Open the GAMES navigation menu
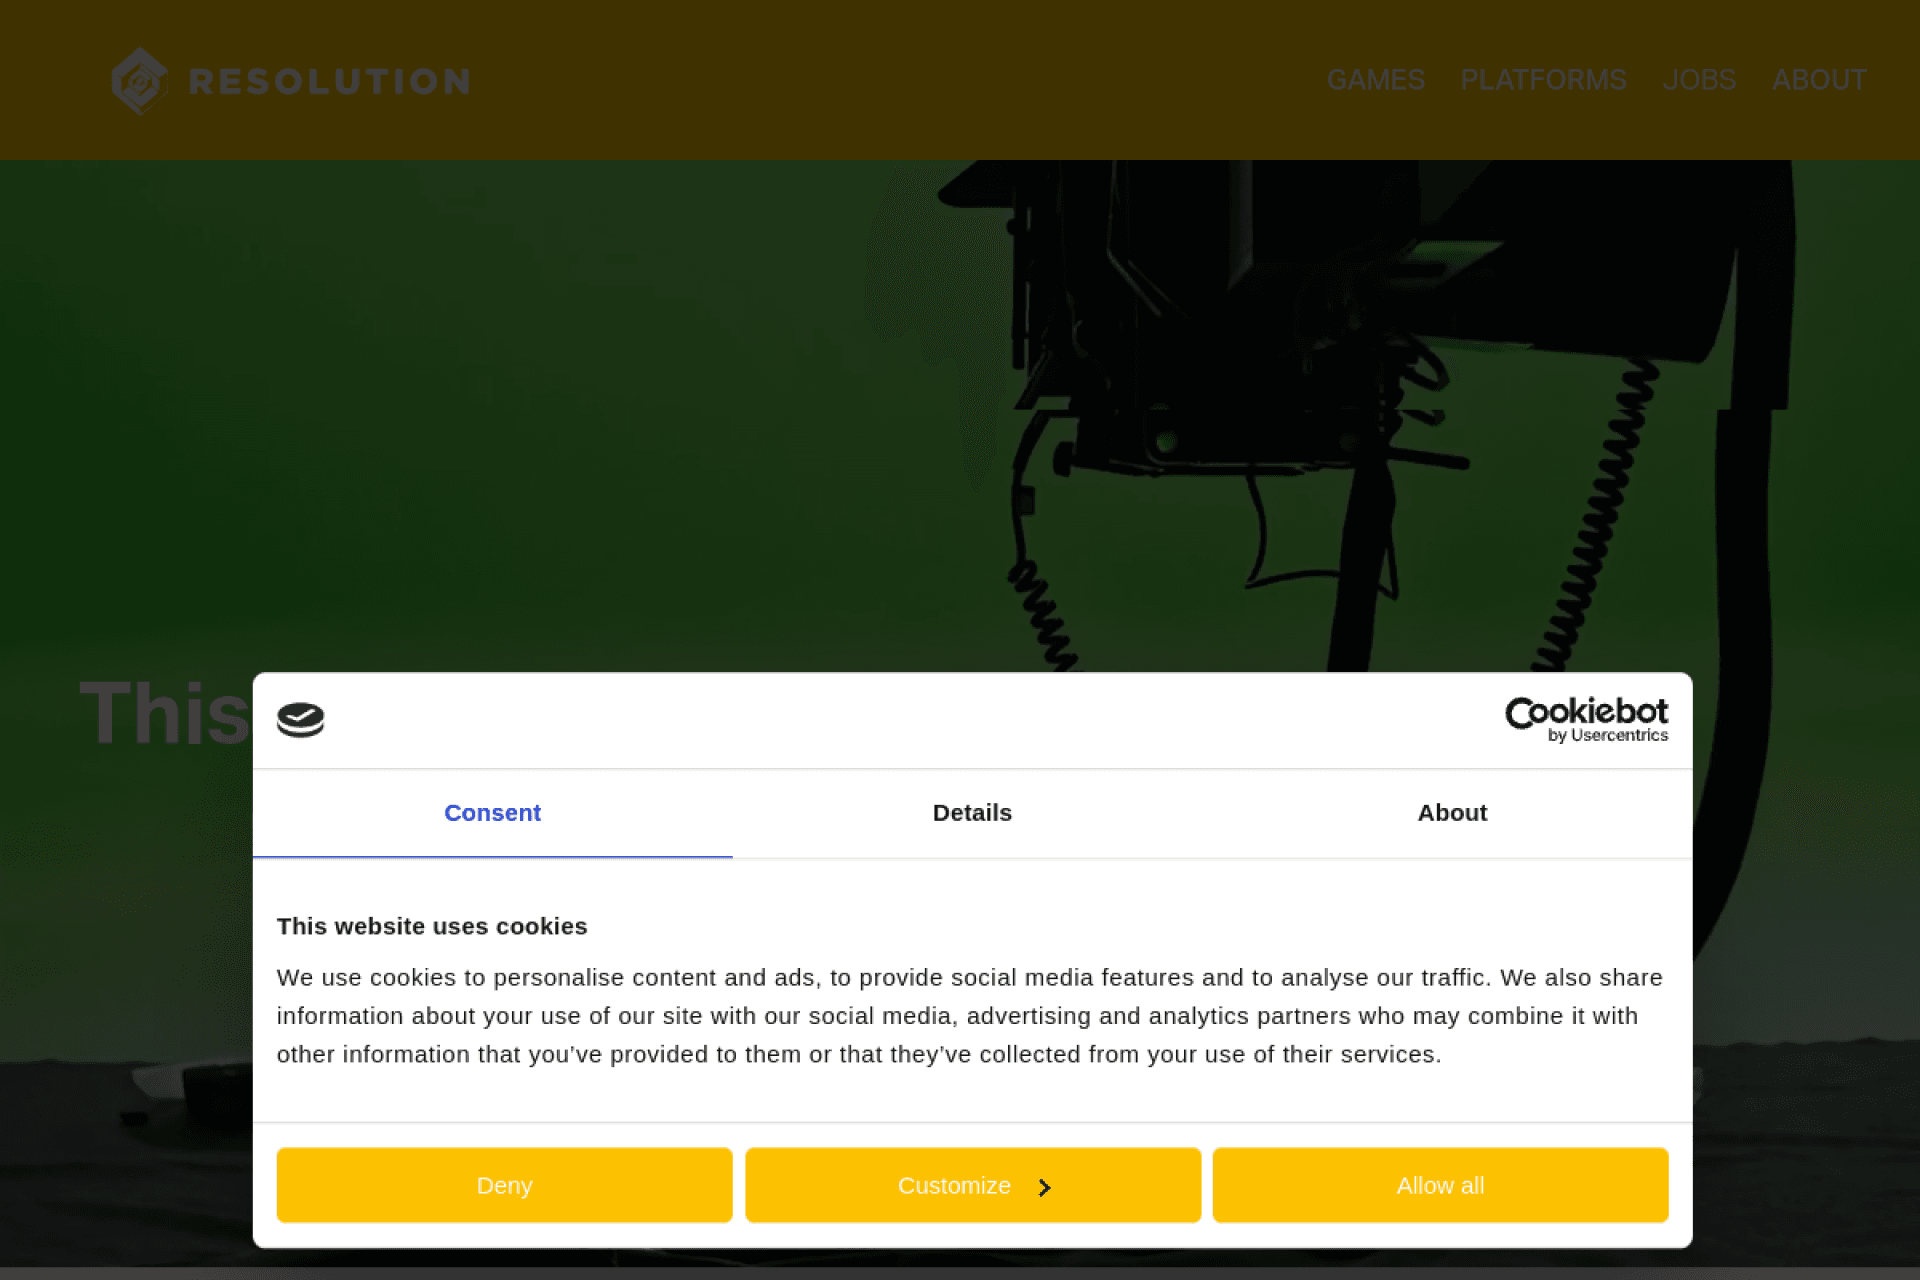Viewport: 1920px width, 1280px height. pyautogui.click(x=1375, y=80)
